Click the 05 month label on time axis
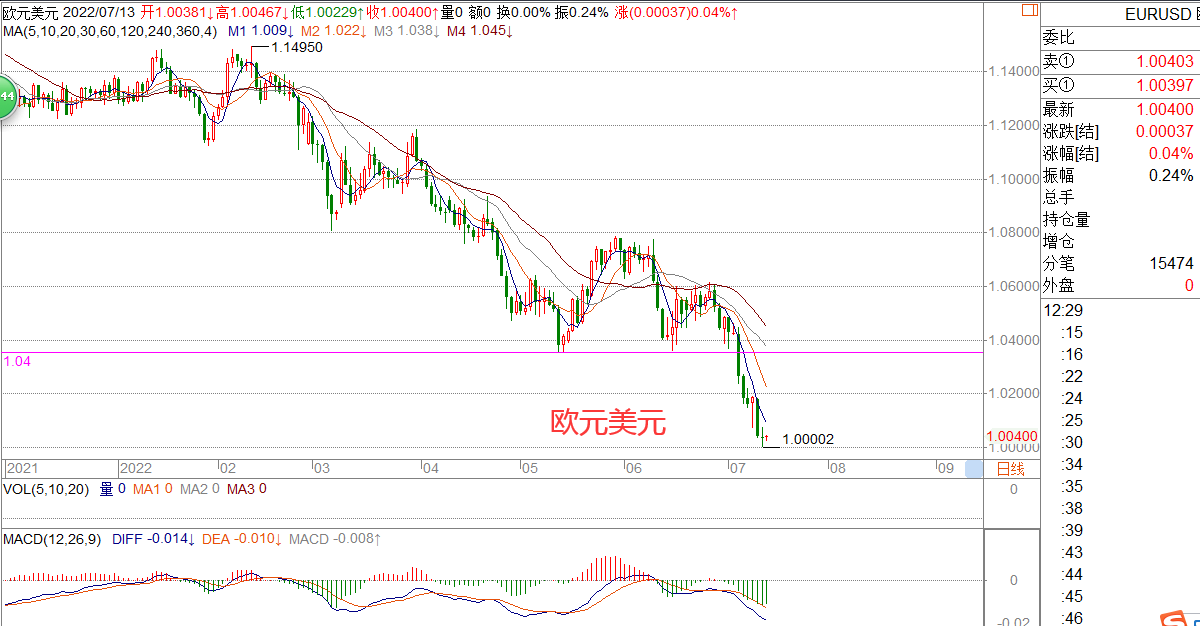1200x626 pixels. [529, 468]
